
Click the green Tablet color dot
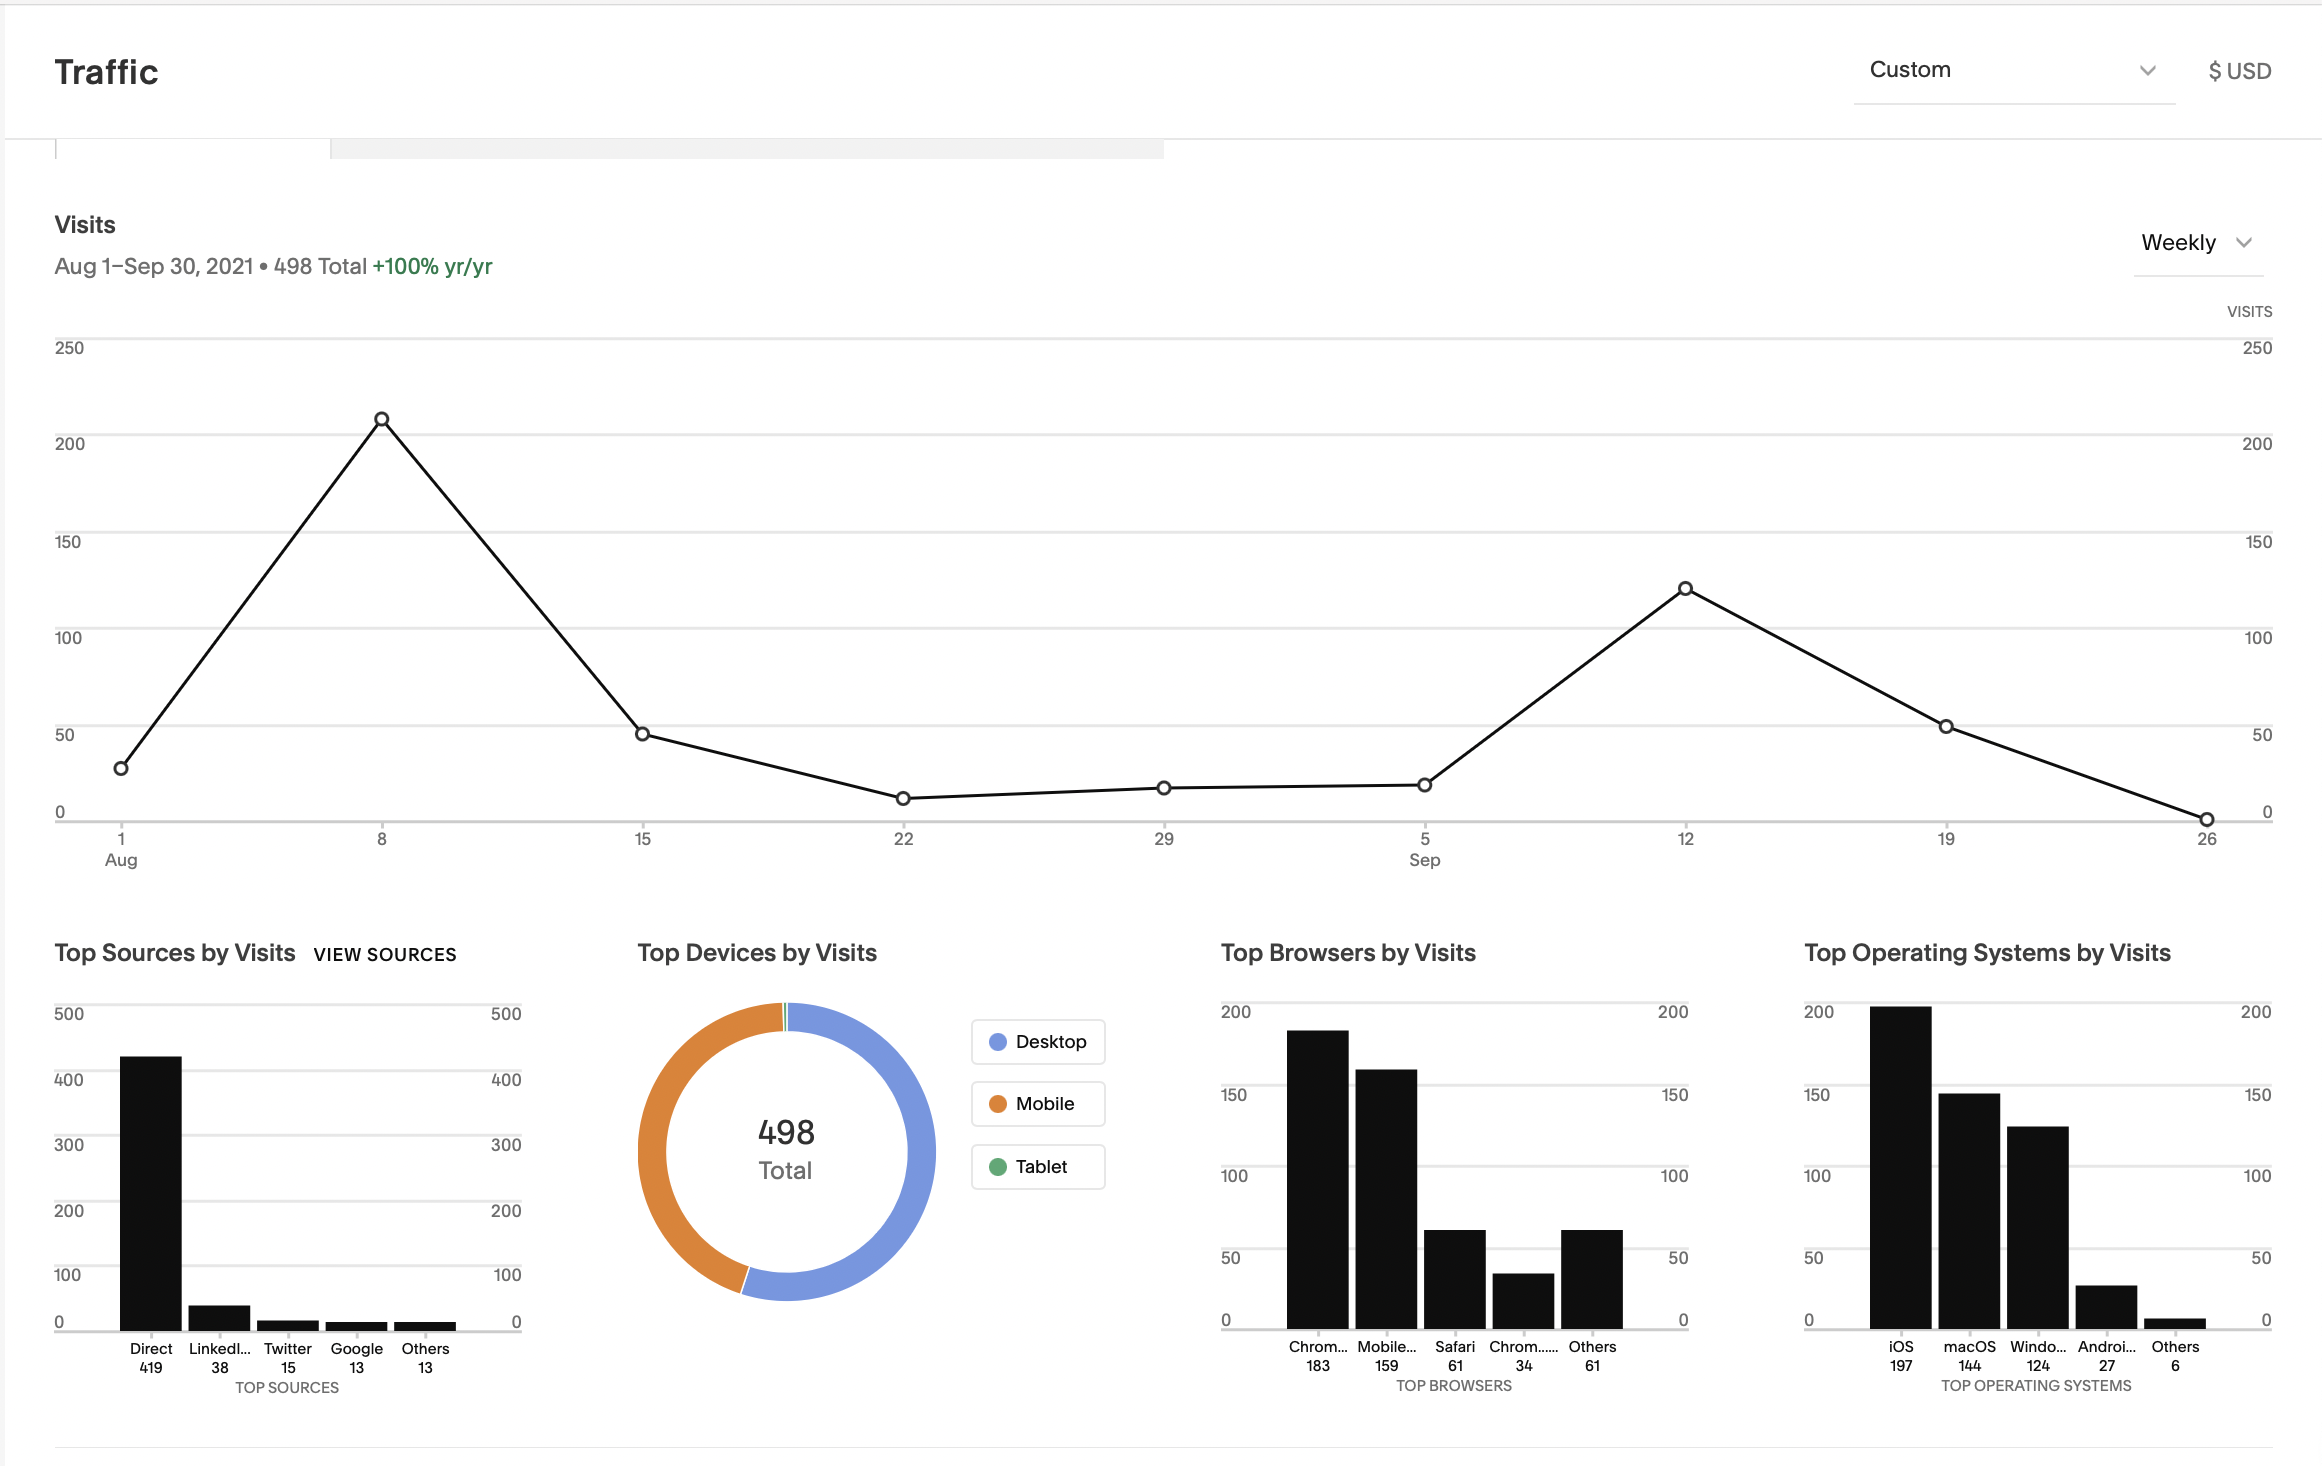click(x=997, y=1167)
